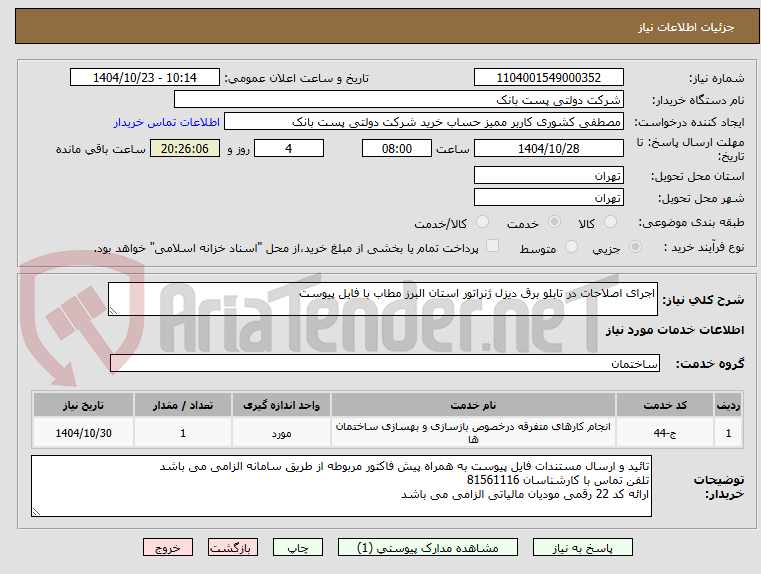Click the چاپ print button

point(298,547)
